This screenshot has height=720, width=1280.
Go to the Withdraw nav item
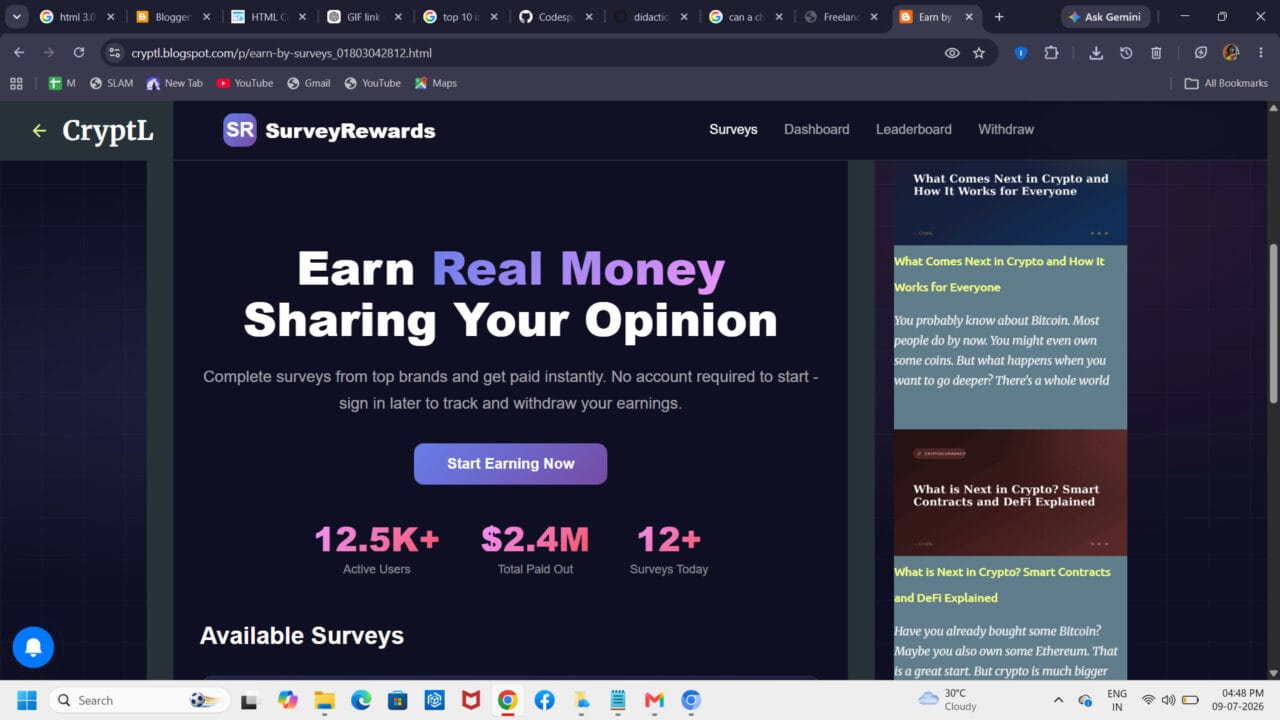[1006, 129]
